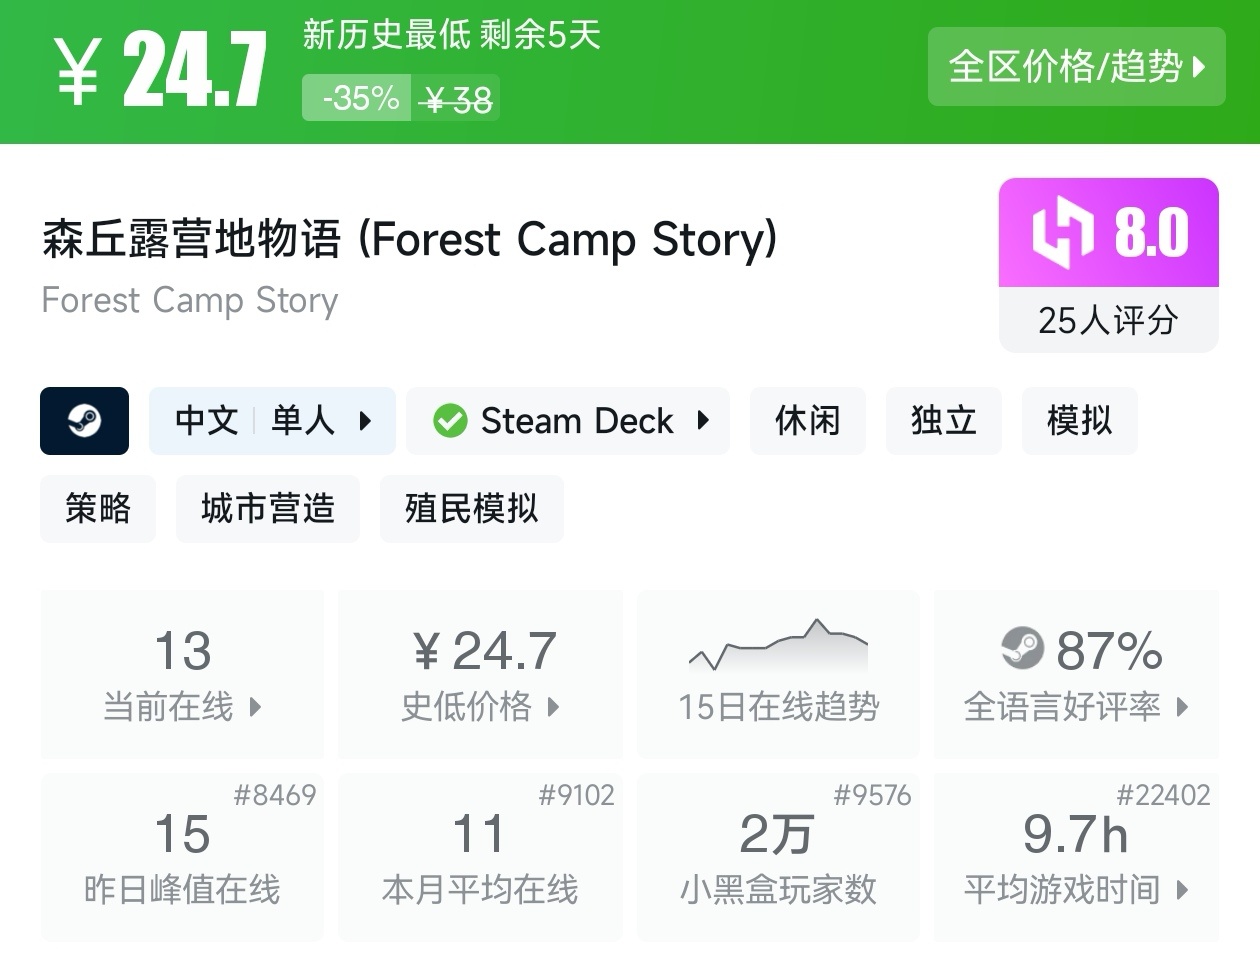This screenshot has height=961, width=1260.
Task: Select the 模拟 simulation tag
Action: click(1079, 421)
